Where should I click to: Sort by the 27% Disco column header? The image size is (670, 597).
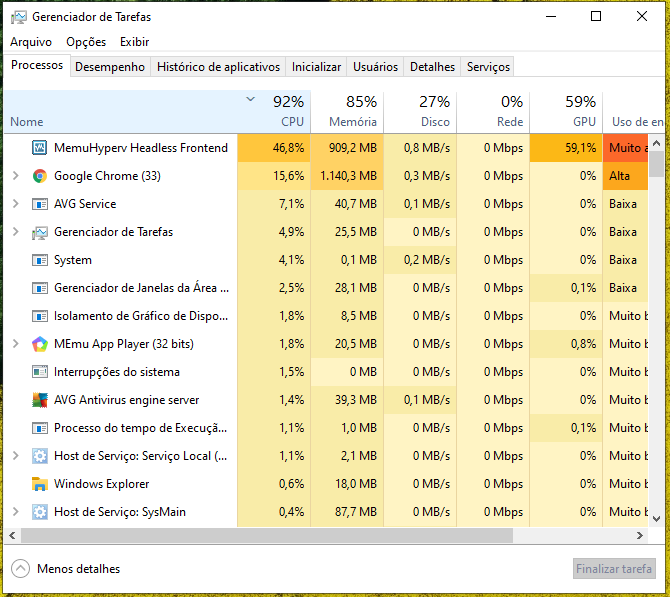point(420,112)
